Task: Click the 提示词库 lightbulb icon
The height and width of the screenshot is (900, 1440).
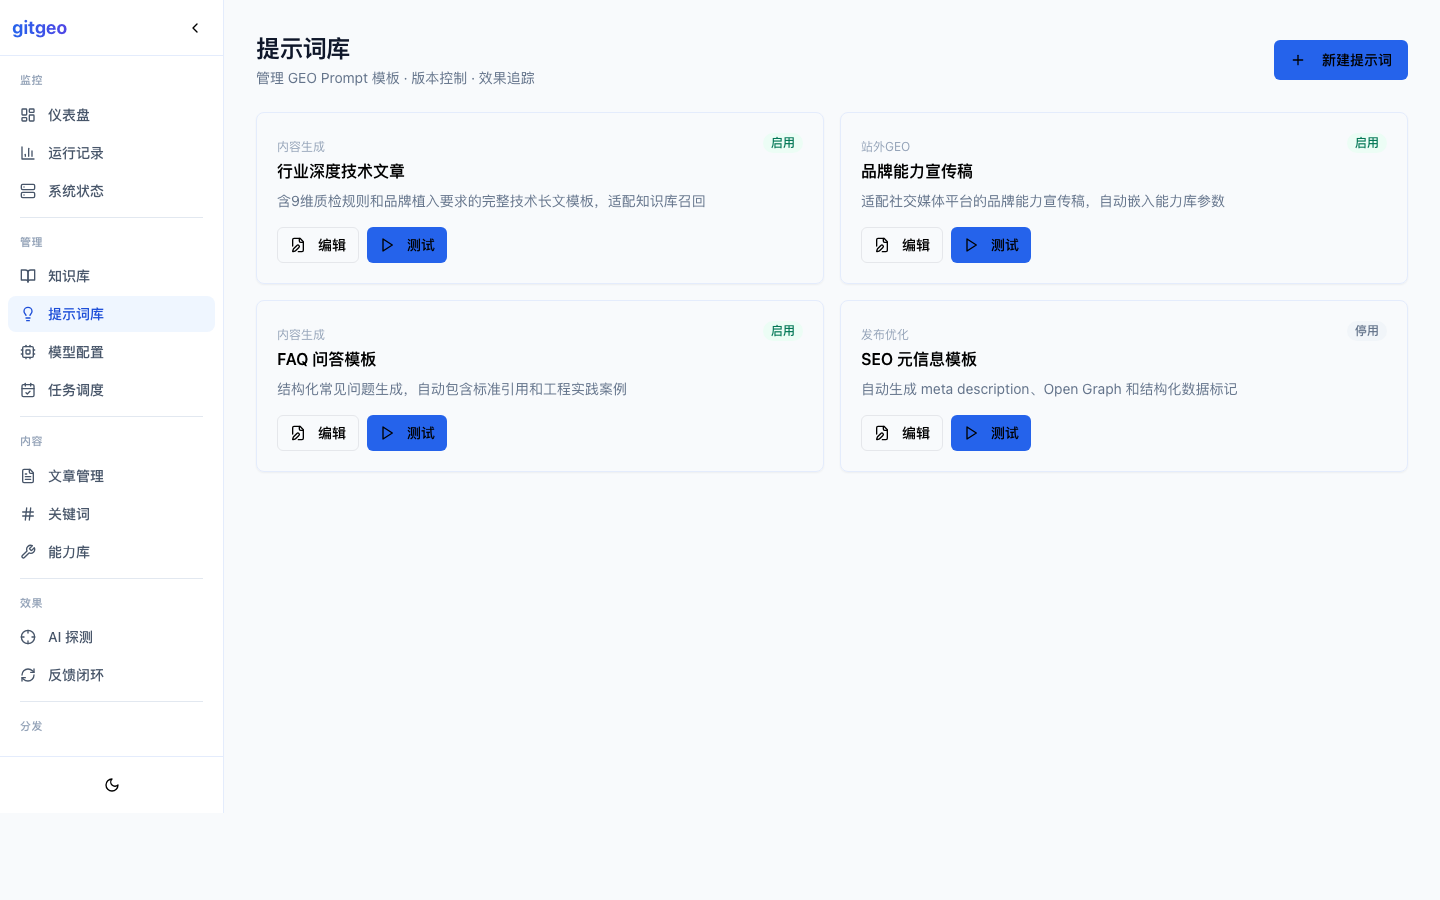Action: point(28,314)
